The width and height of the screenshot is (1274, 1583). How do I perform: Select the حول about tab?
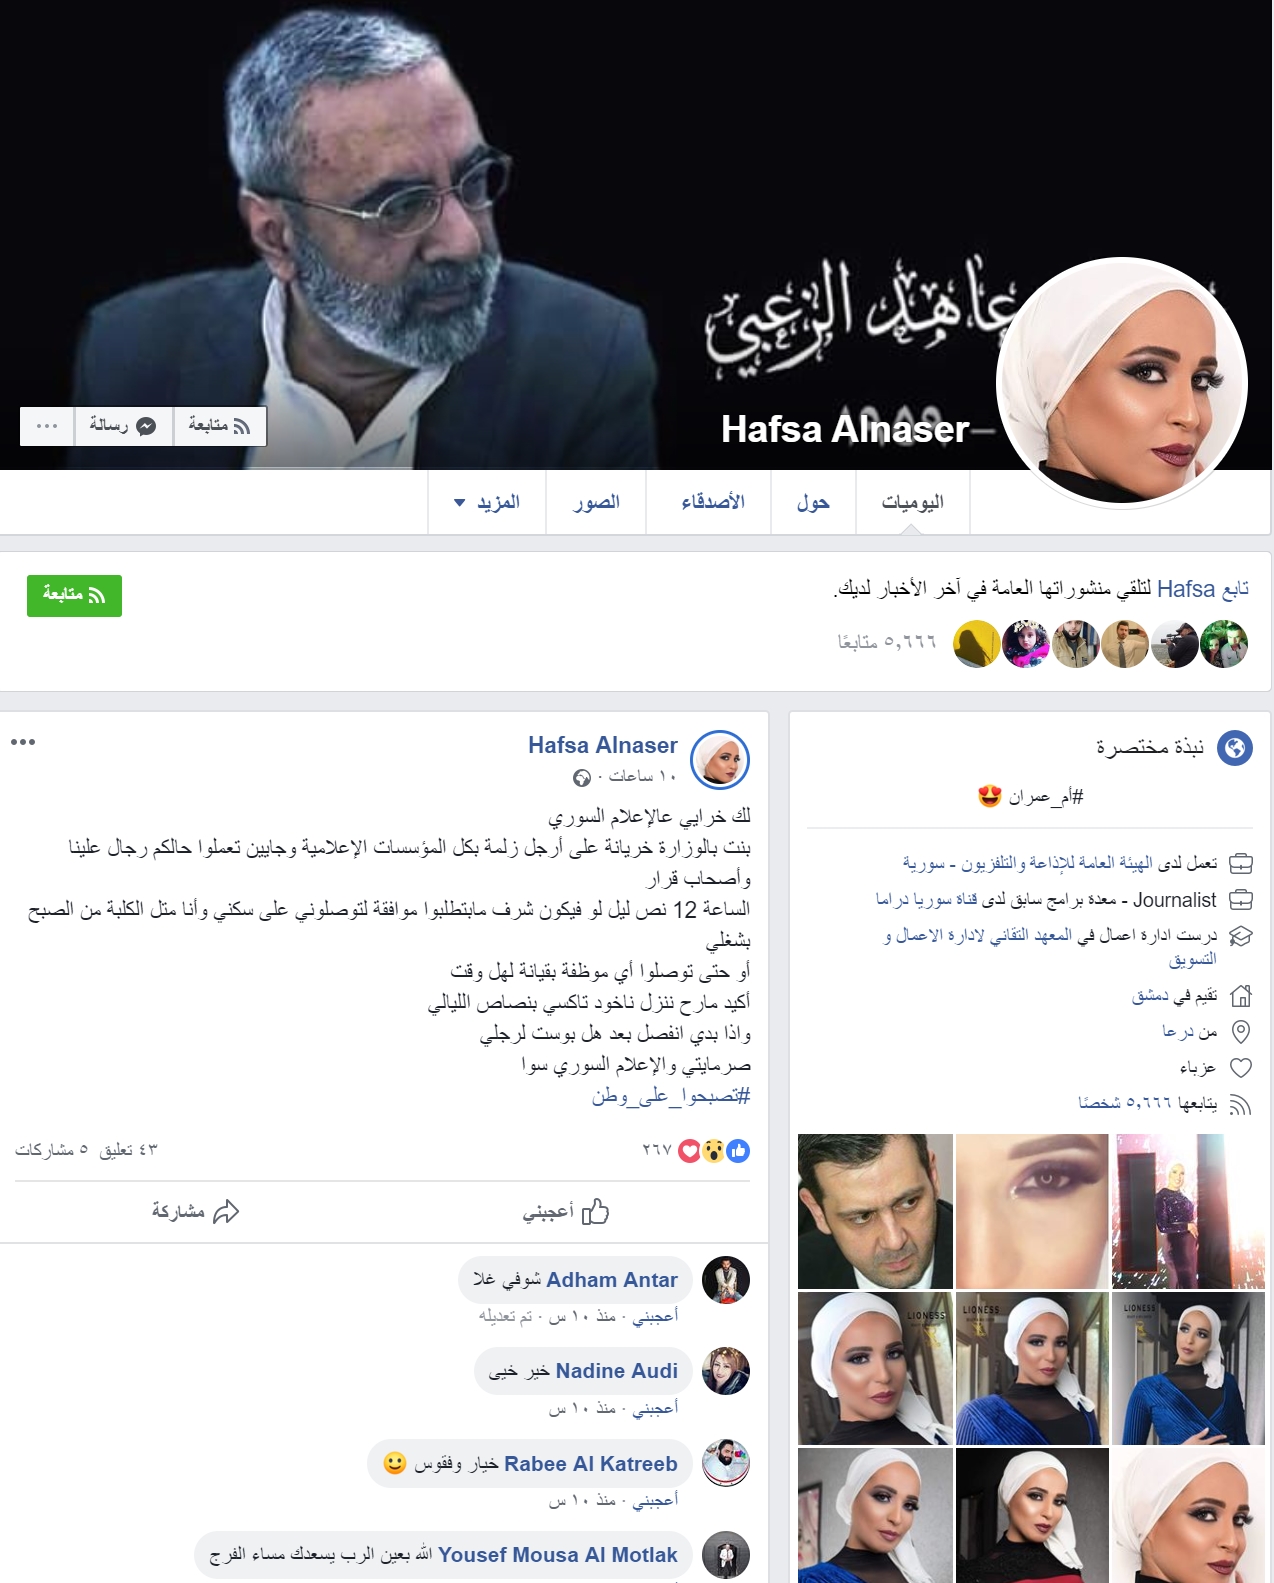point(813,502)
